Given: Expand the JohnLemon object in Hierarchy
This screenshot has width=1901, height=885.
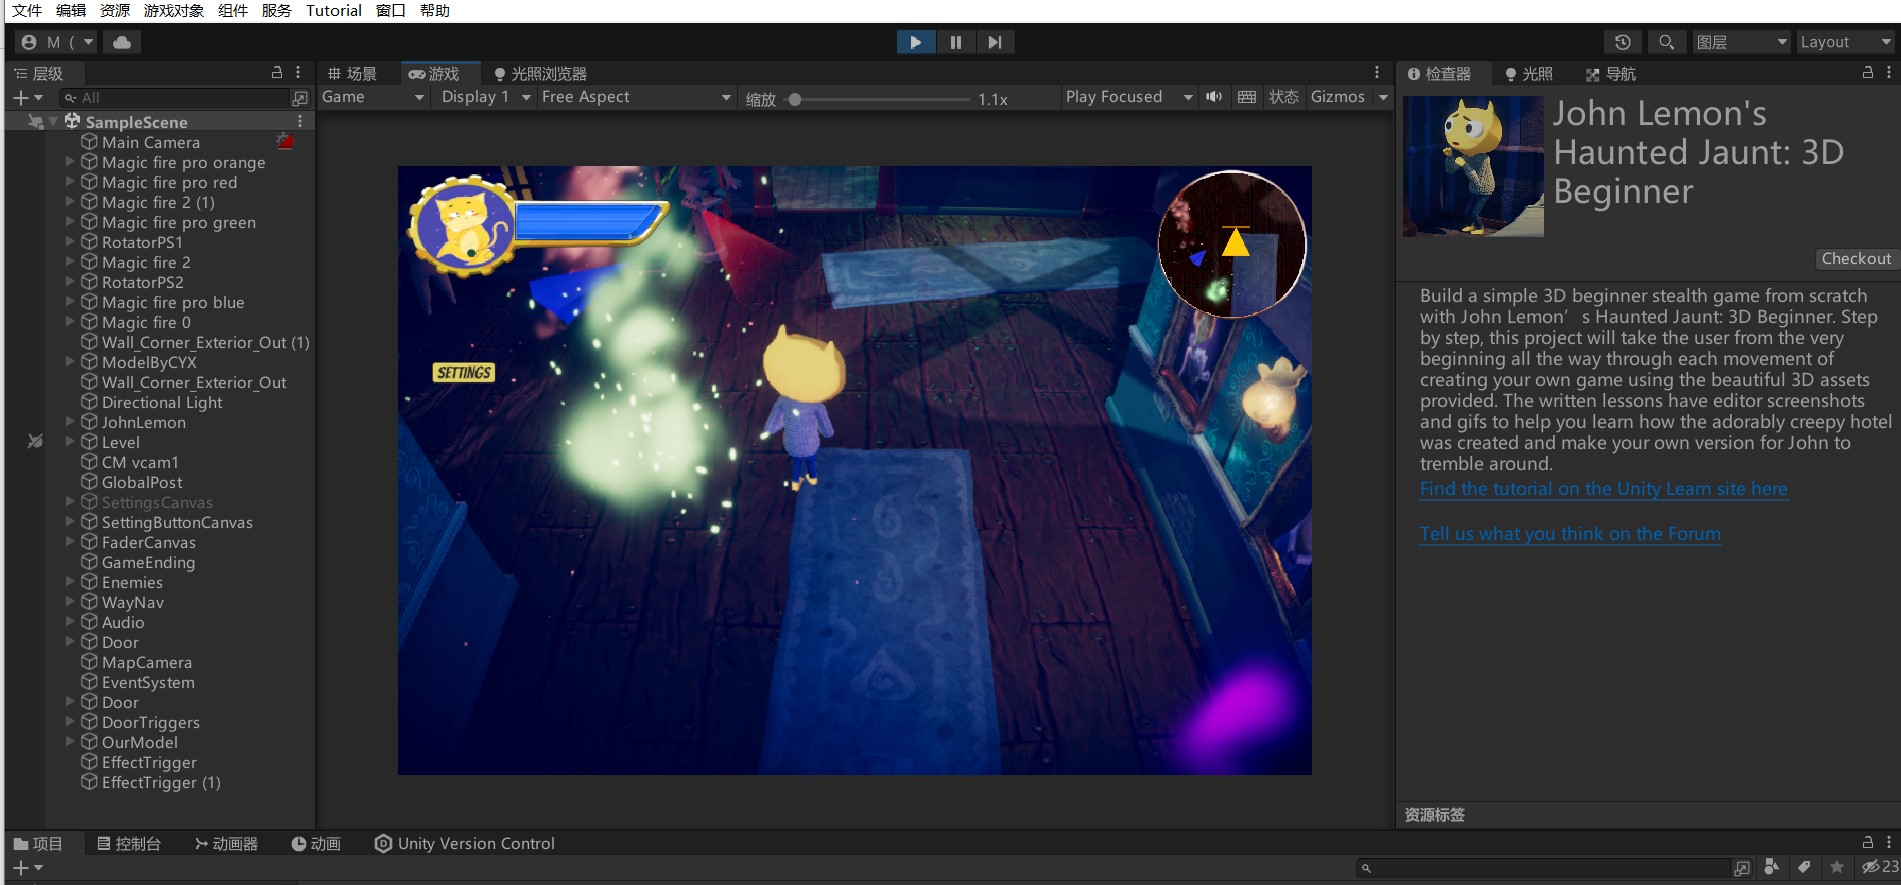Looking at the screenshot, I should [70, 421].
